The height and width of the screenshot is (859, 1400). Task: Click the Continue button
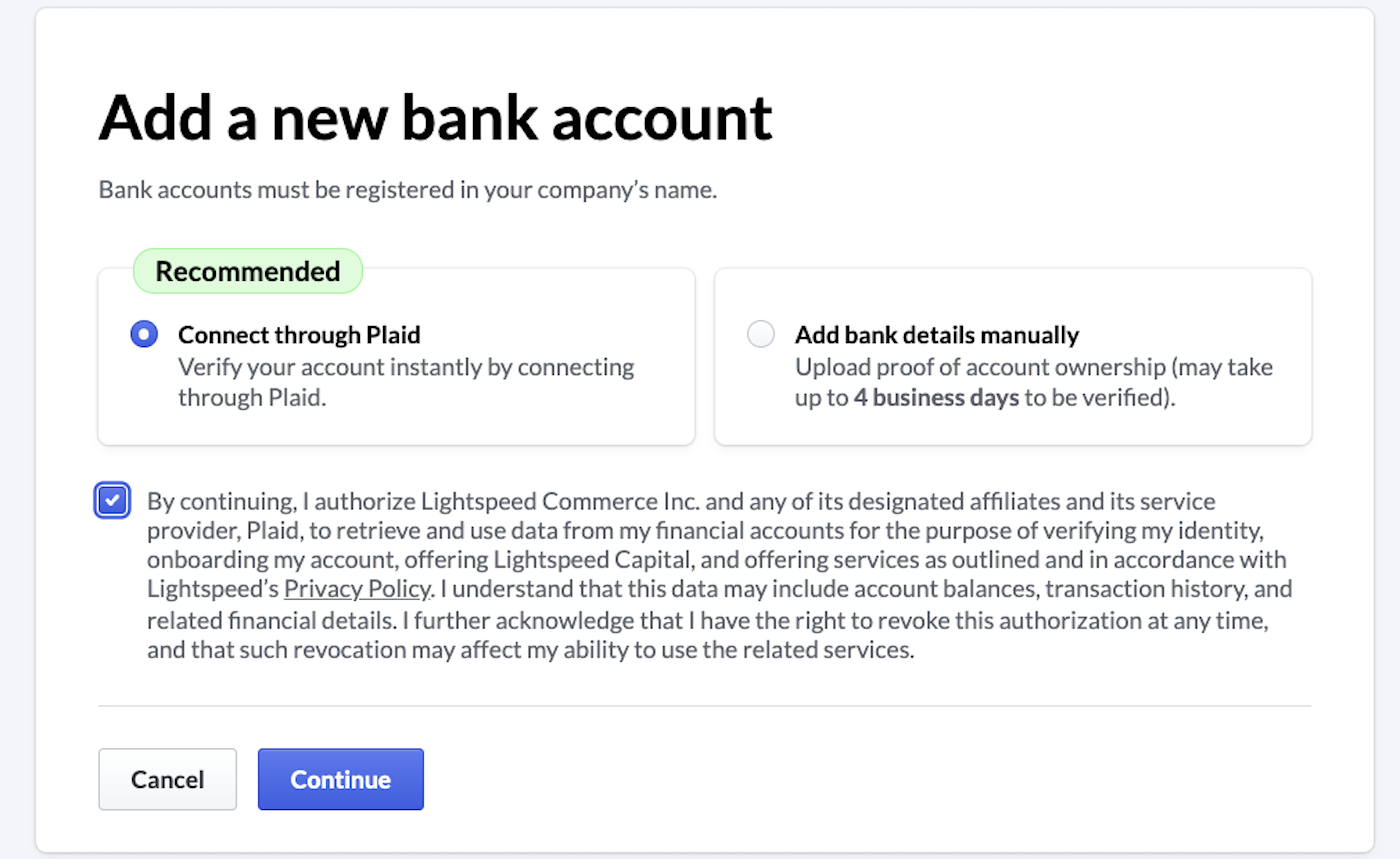[340, 779]
